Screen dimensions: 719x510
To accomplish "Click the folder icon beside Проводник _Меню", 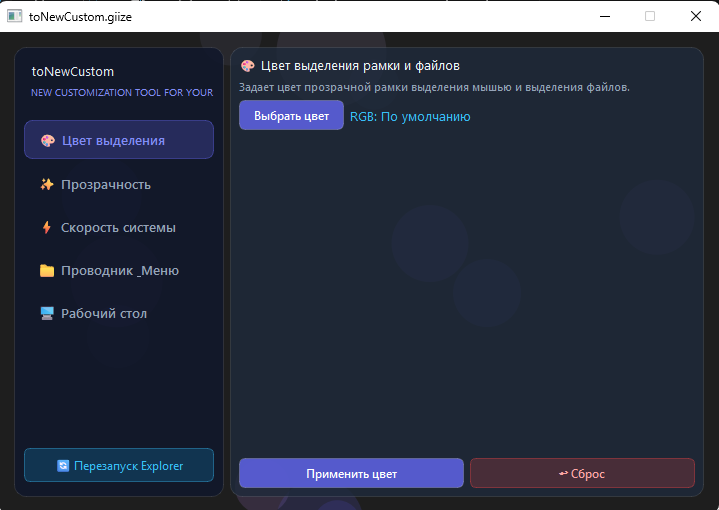I will pos(47,271).
